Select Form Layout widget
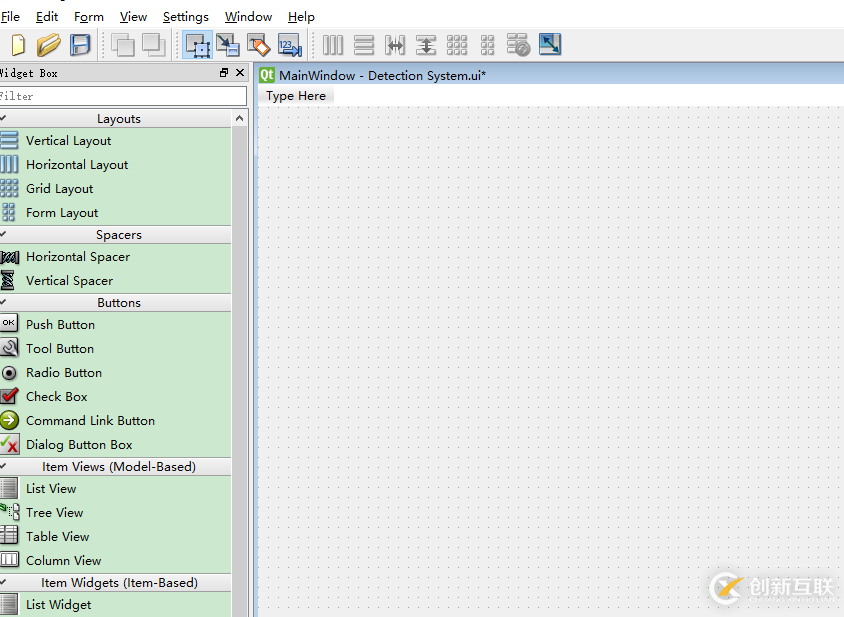This screenshot has height=617, width=844. tap(116, 213)
